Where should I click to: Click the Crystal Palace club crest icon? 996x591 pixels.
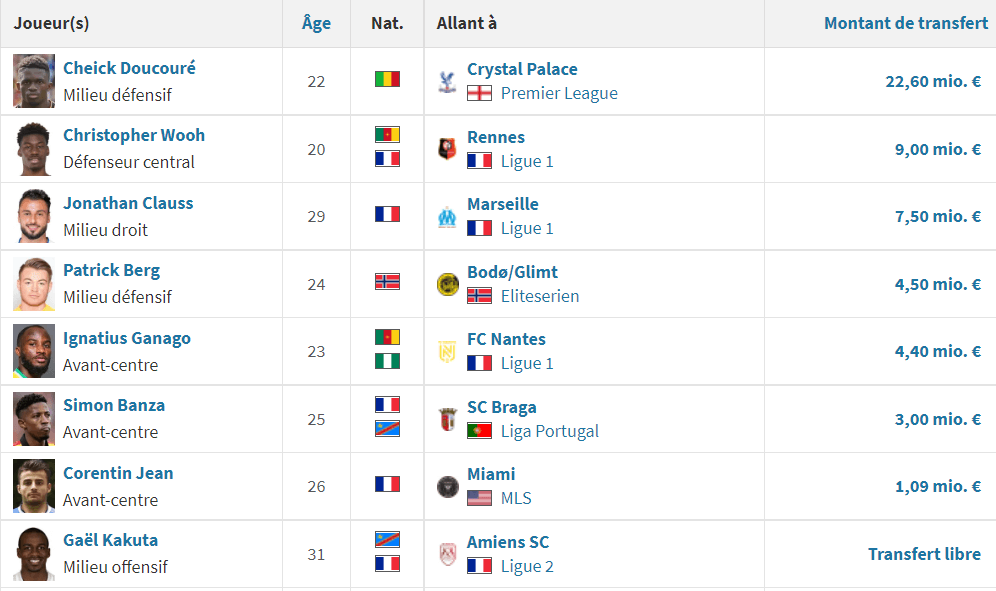coord(447,82)
